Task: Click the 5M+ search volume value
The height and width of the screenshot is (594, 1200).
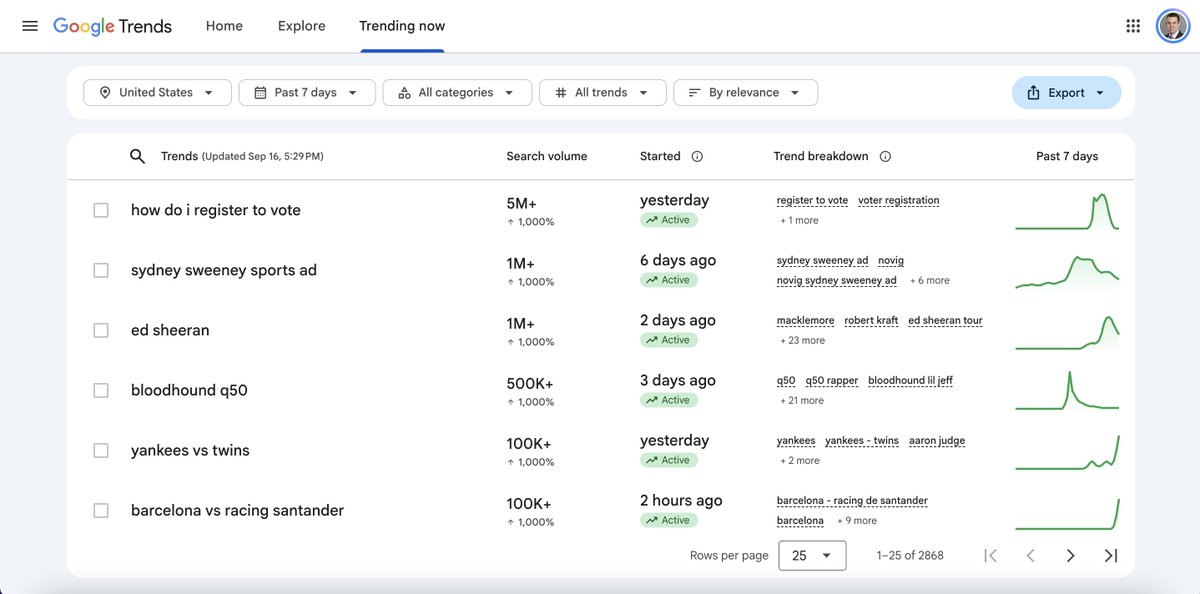Action: click(522, 203)
